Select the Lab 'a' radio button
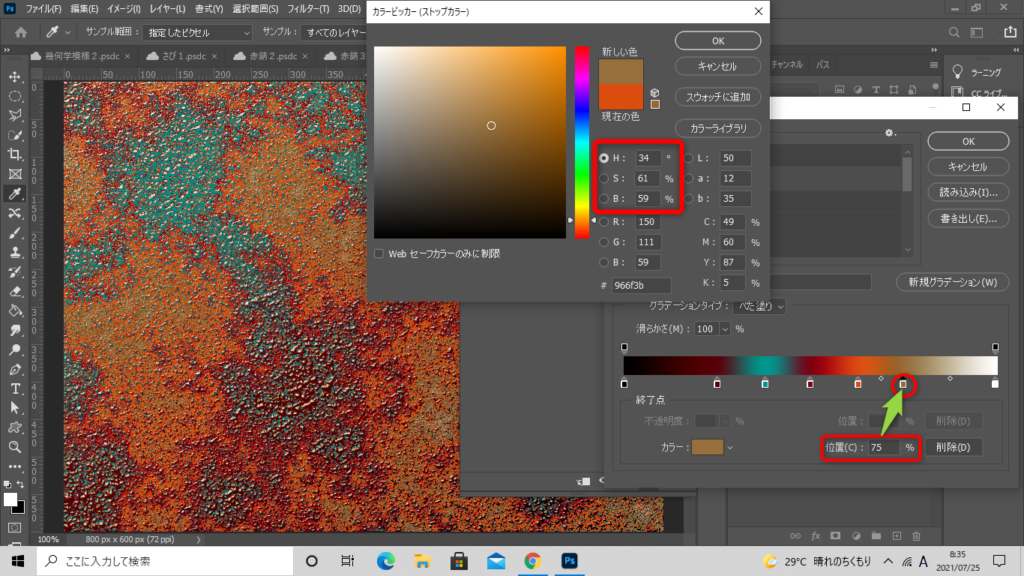This screenshot has height=576, width=1024. coord(689,178)
